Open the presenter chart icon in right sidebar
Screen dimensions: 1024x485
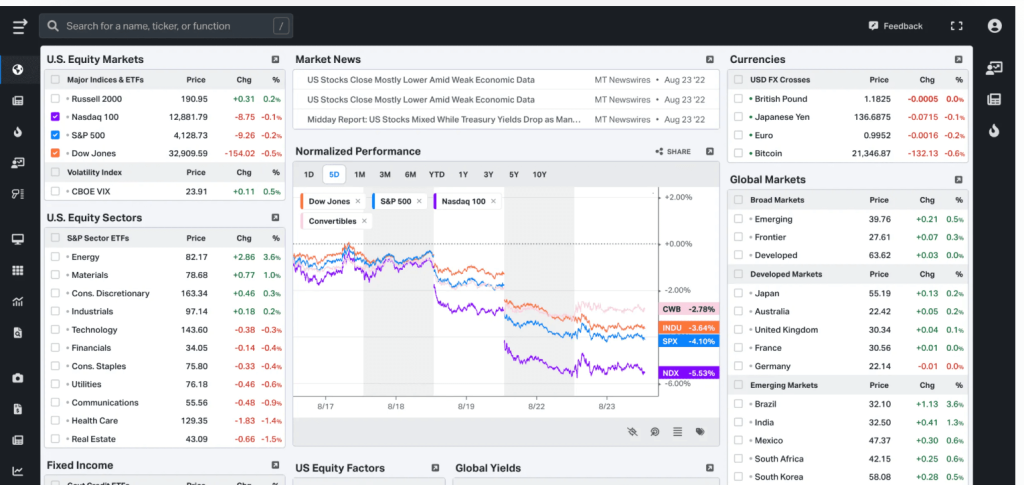coord(994,69)
